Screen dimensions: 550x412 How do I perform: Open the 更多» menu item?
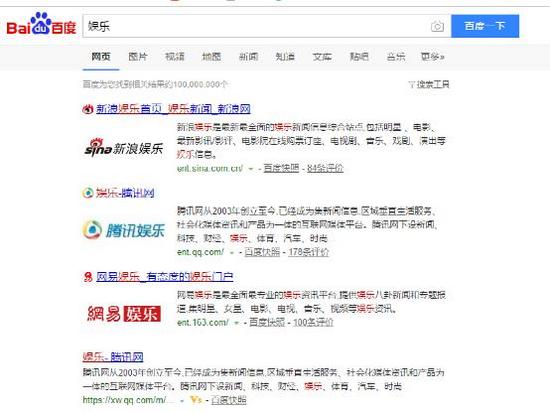(432, 56)
